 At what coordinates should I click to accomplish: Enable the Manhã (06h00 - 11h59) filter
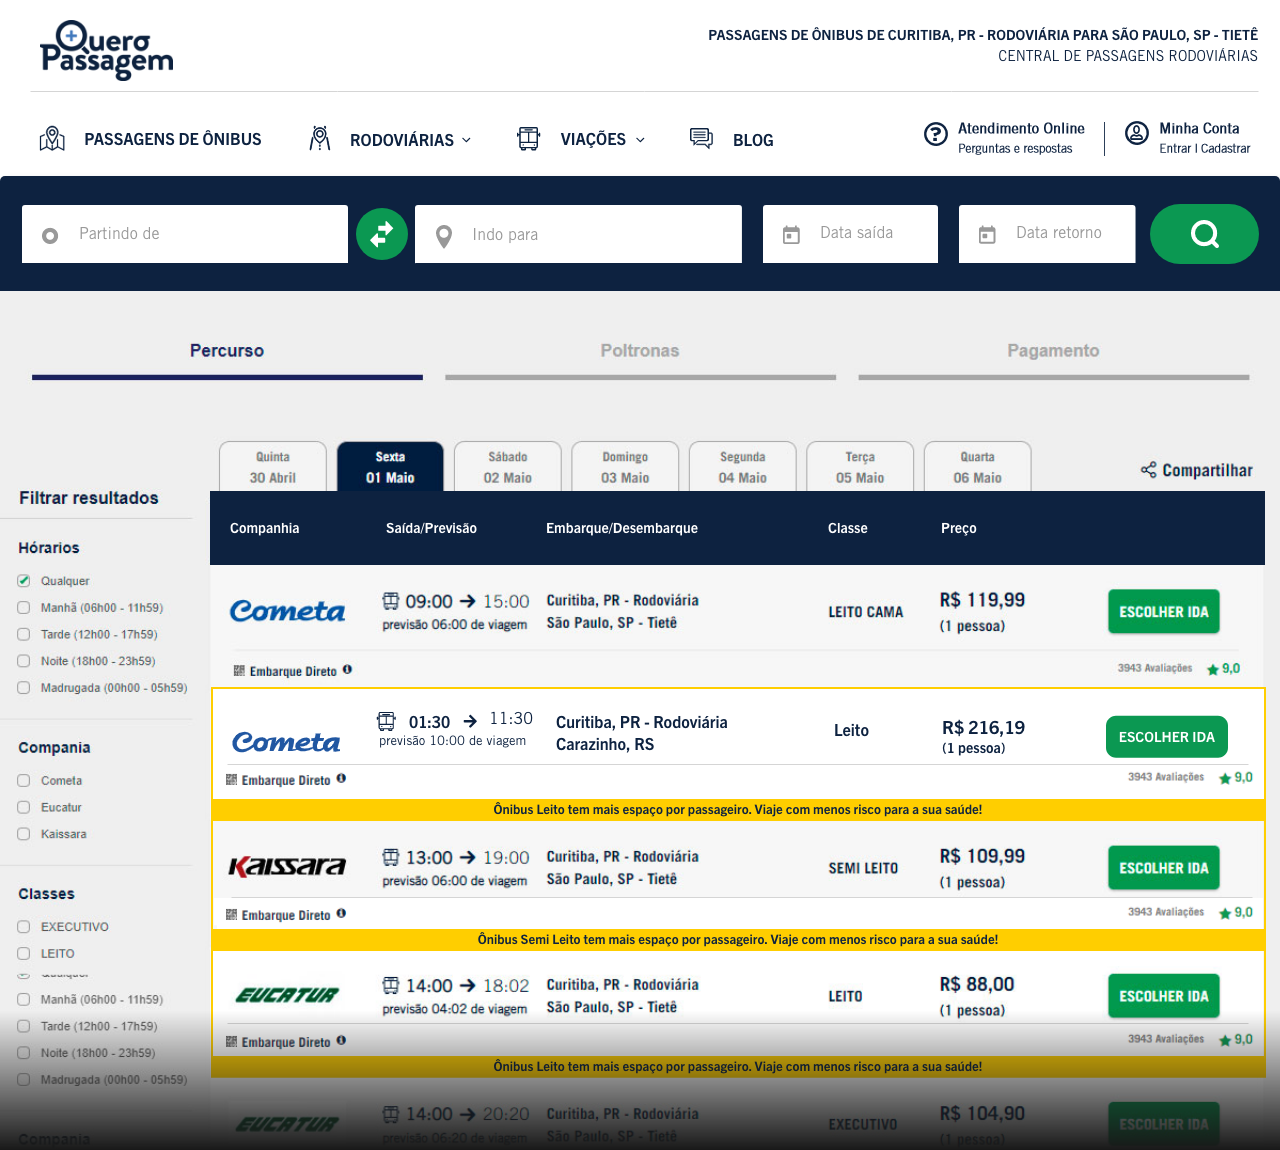[24, 608]
